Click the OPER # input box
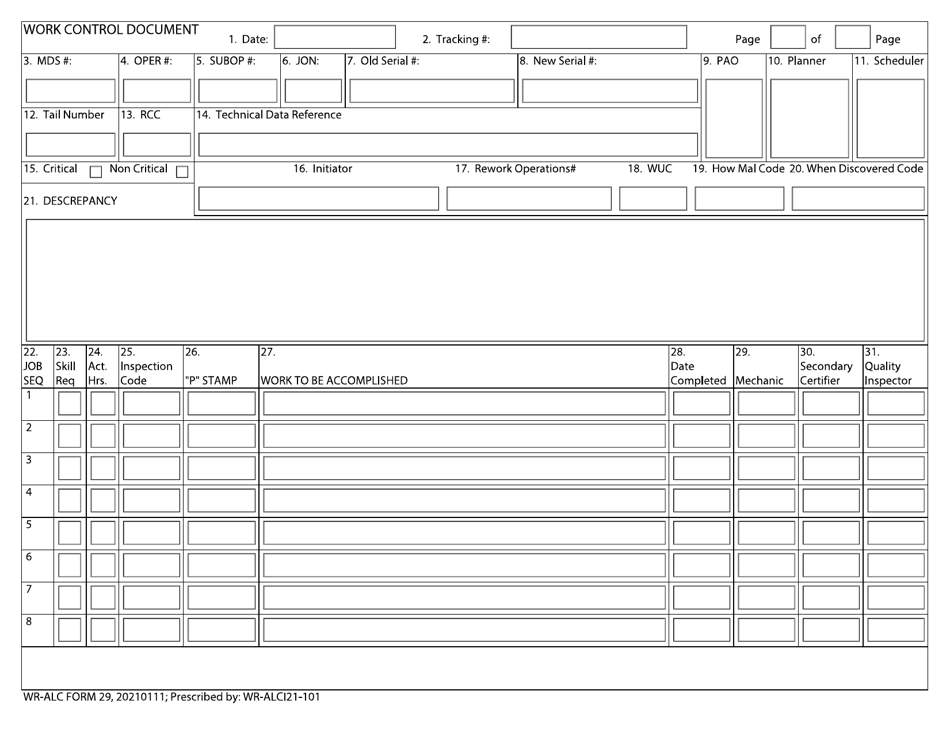Screen dimensions: 950x733 [x=155, y=90]
